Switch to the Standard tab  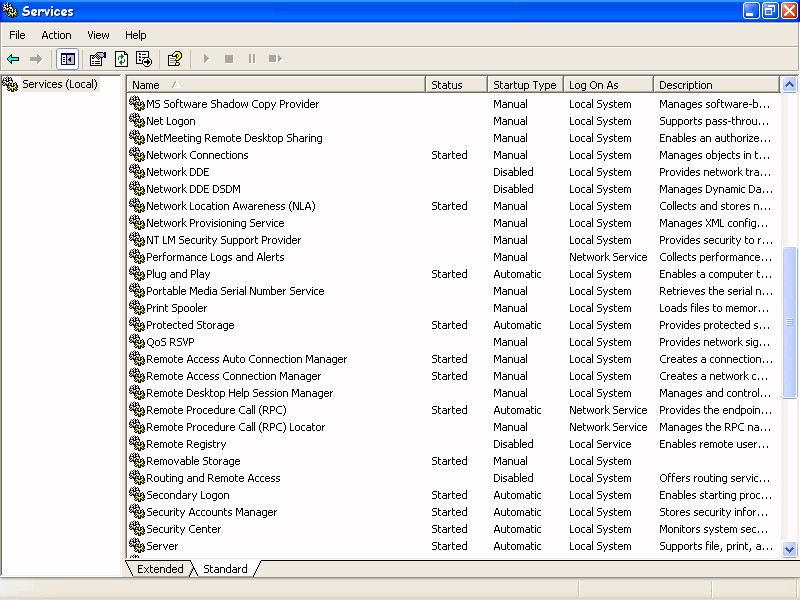pos(225,569)
